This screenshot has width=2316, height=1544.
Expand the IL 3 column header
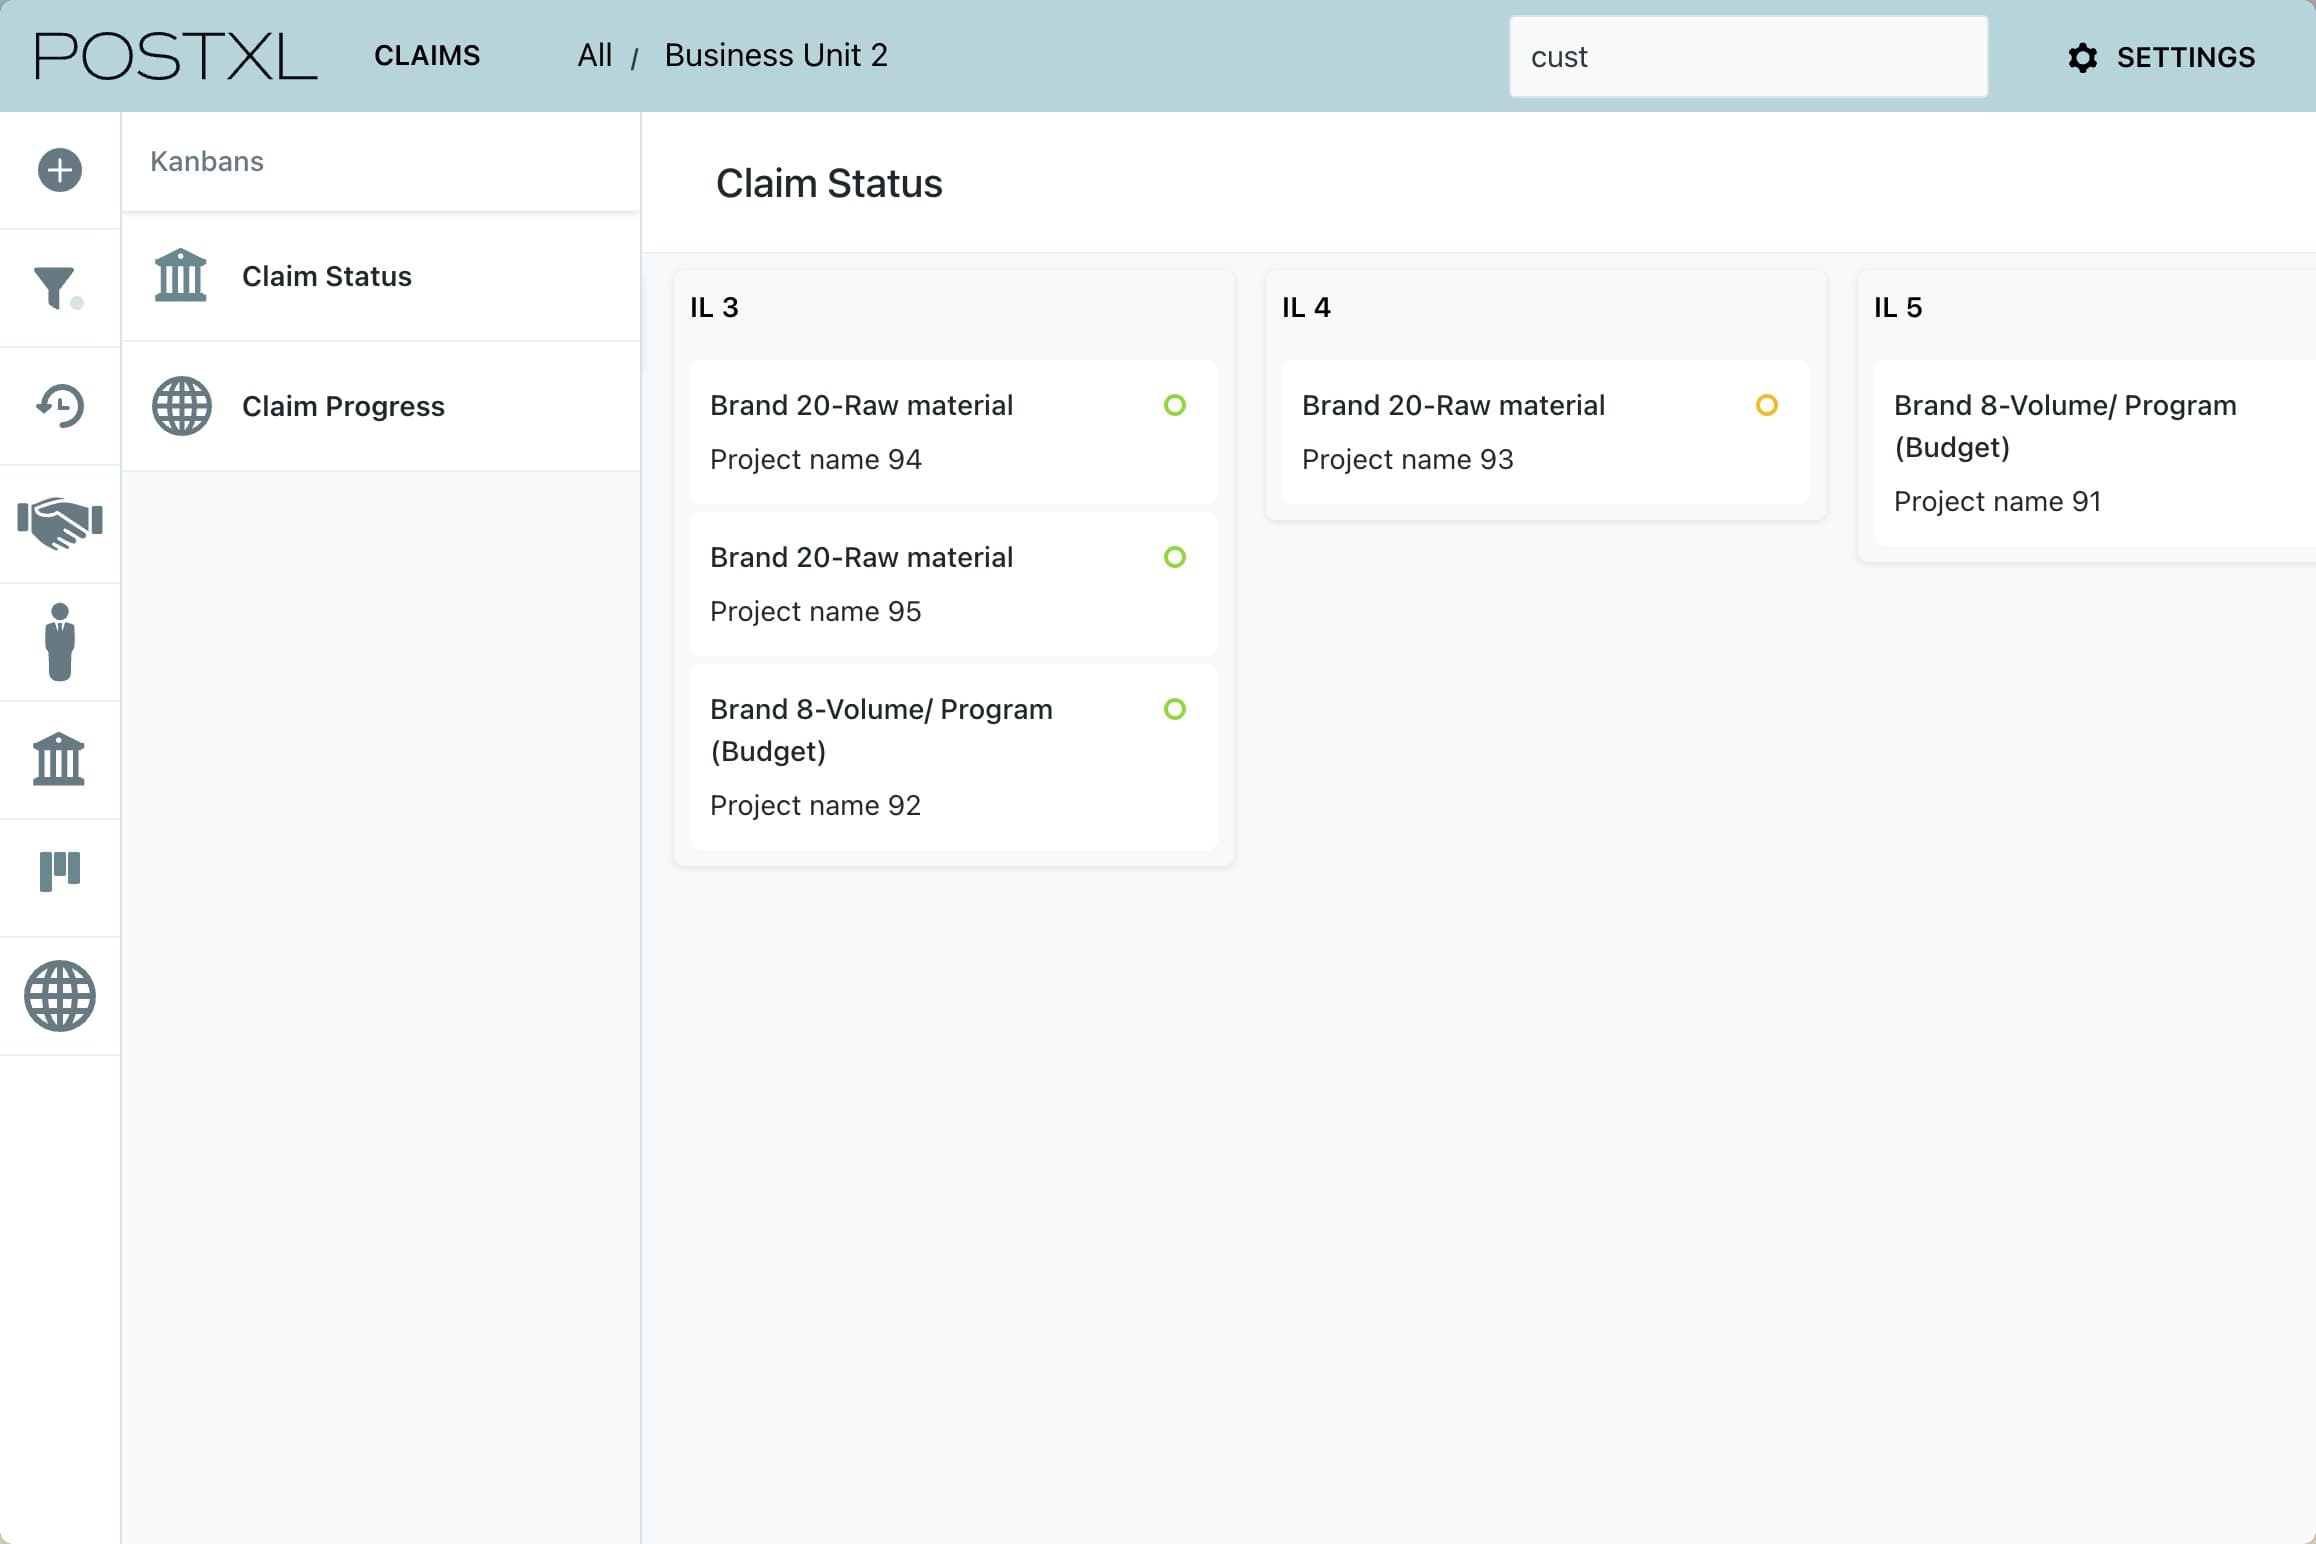click(x=712, y=307)
